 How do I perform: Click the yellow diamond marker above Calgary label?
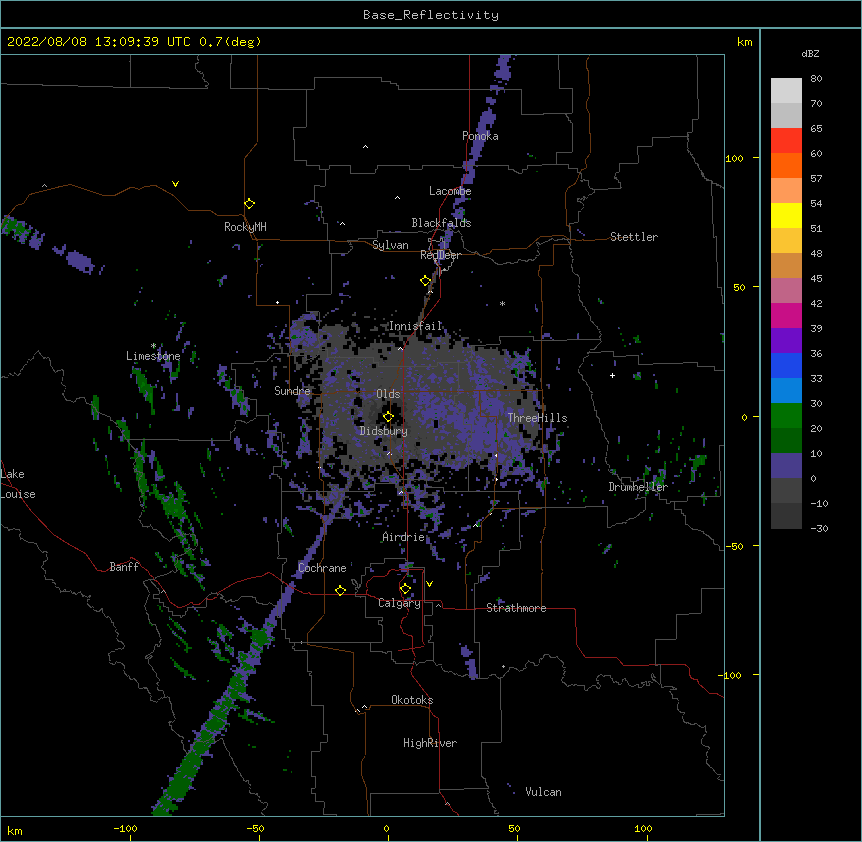pos(405,589)
